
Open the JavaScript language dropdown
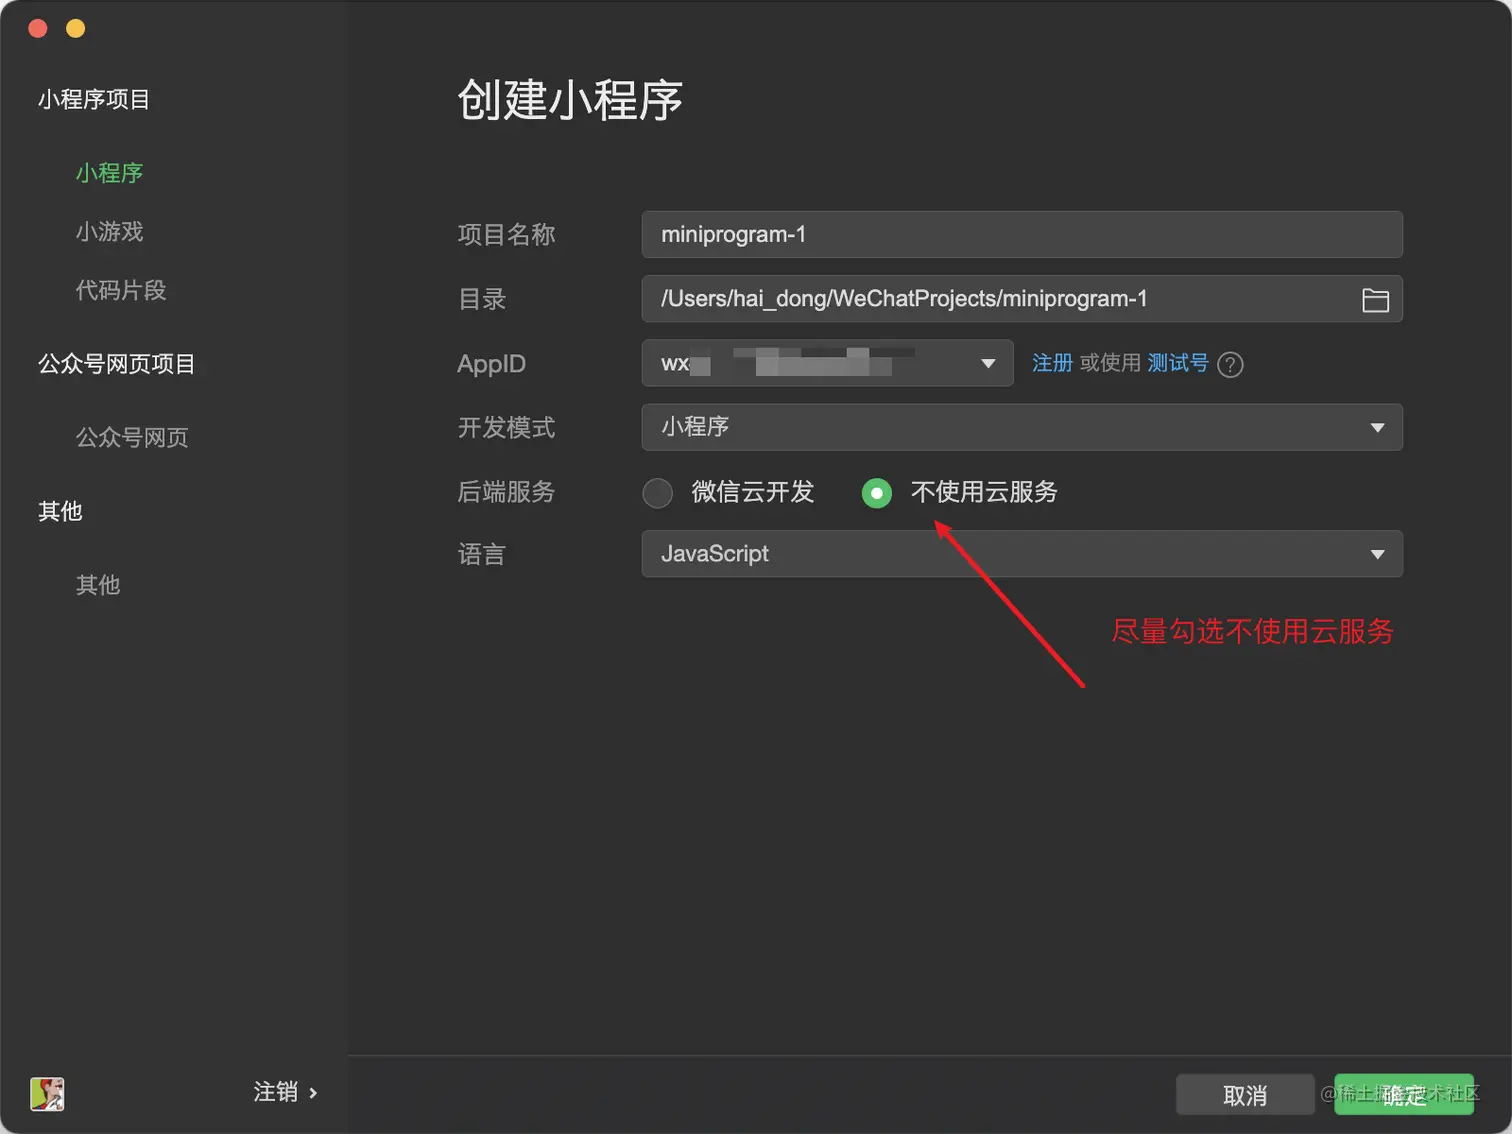click(1020, 553)
